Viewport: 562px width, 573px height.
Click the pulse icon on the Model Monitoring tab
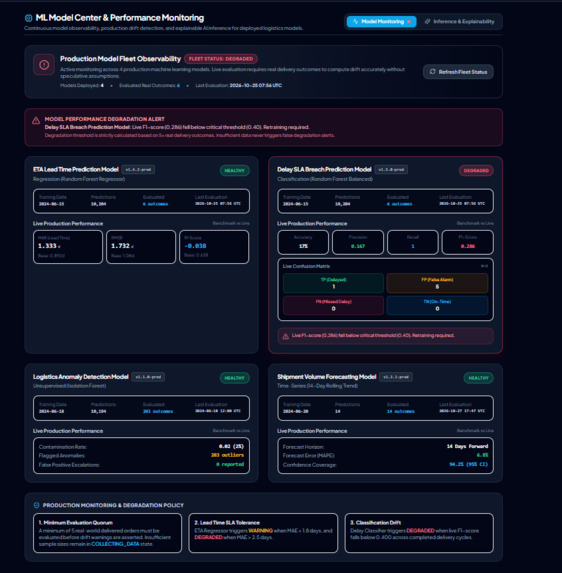pyautogui.click(x=356, y=22)
